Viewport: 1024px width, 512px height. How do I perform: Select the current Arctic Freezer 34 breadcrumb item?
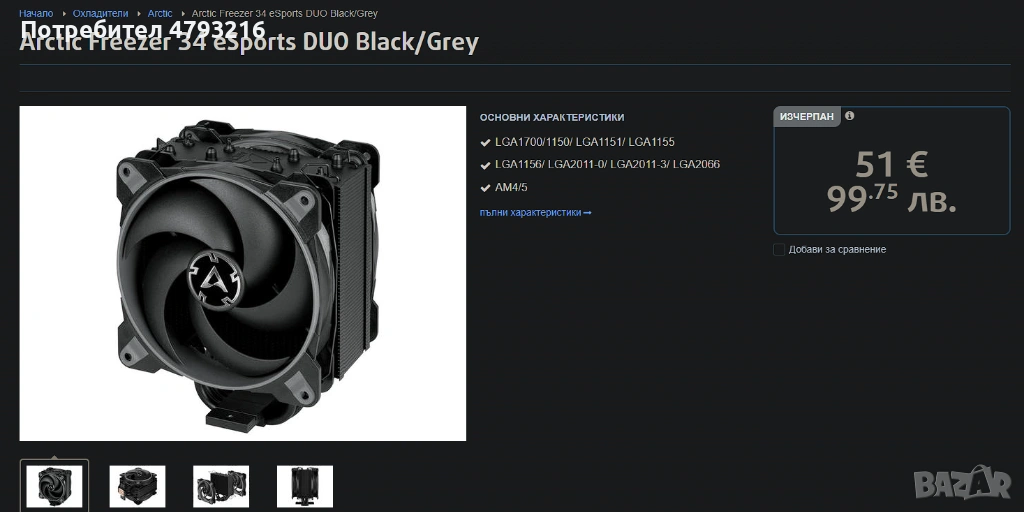click(285, 13)
